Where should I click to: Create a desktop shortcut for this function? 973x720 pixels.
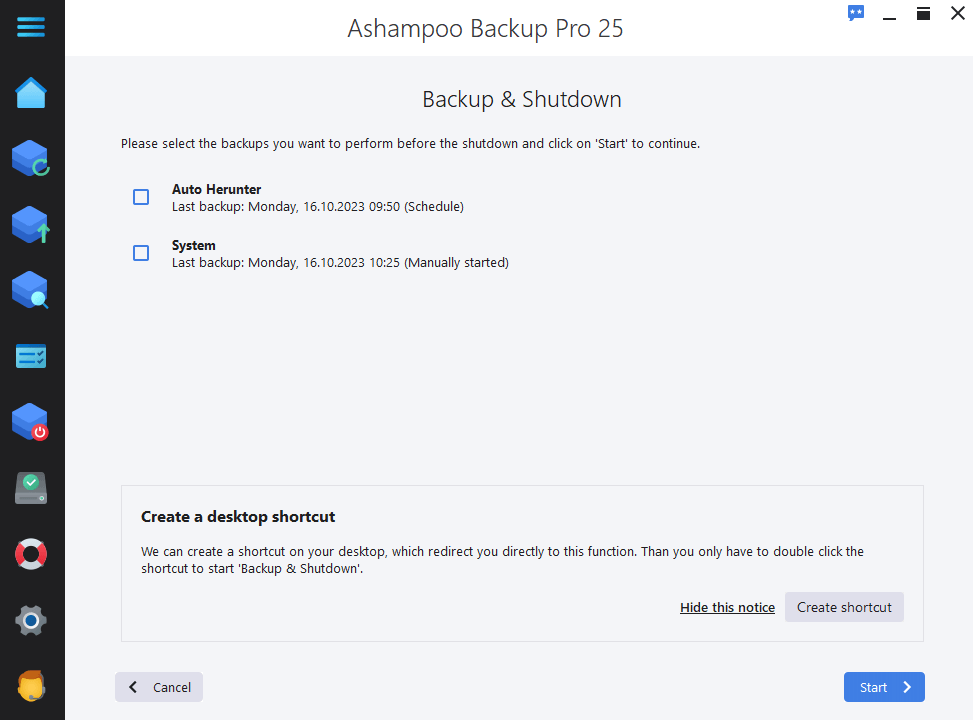pos(843,606)
